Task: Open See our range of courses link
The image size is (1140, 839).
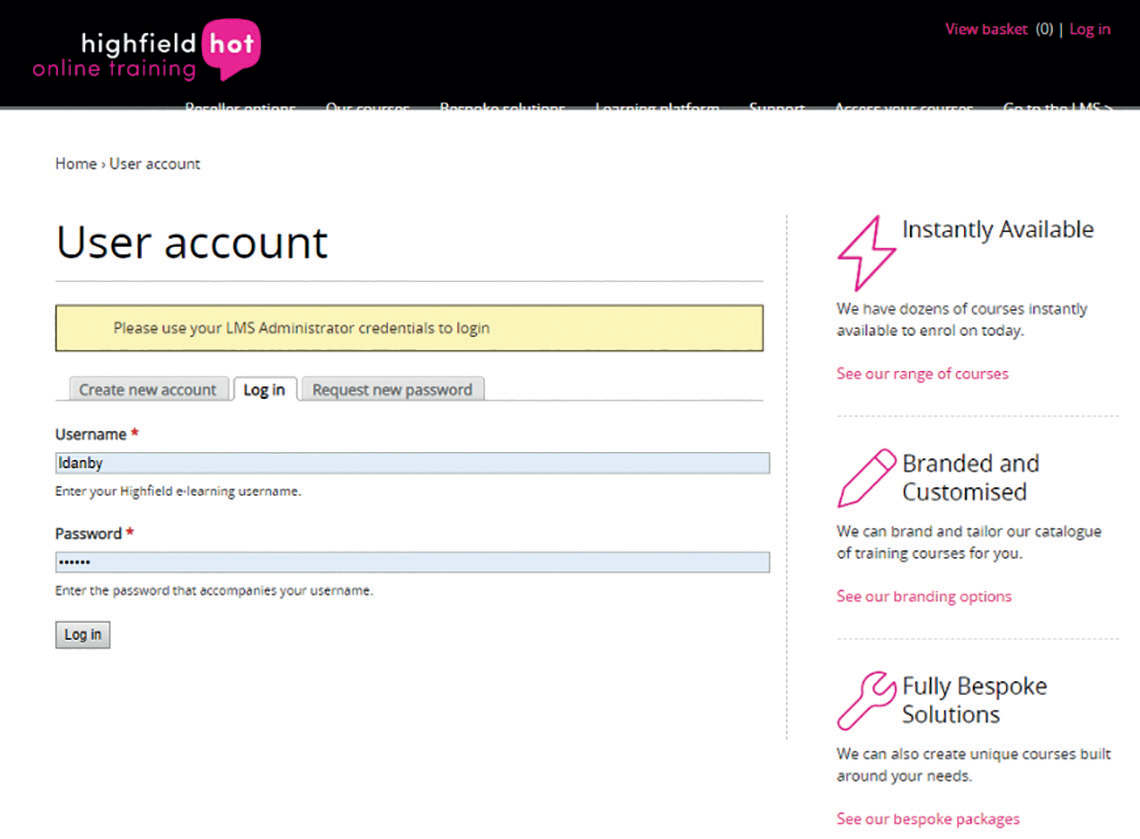Action: (922, 374)
